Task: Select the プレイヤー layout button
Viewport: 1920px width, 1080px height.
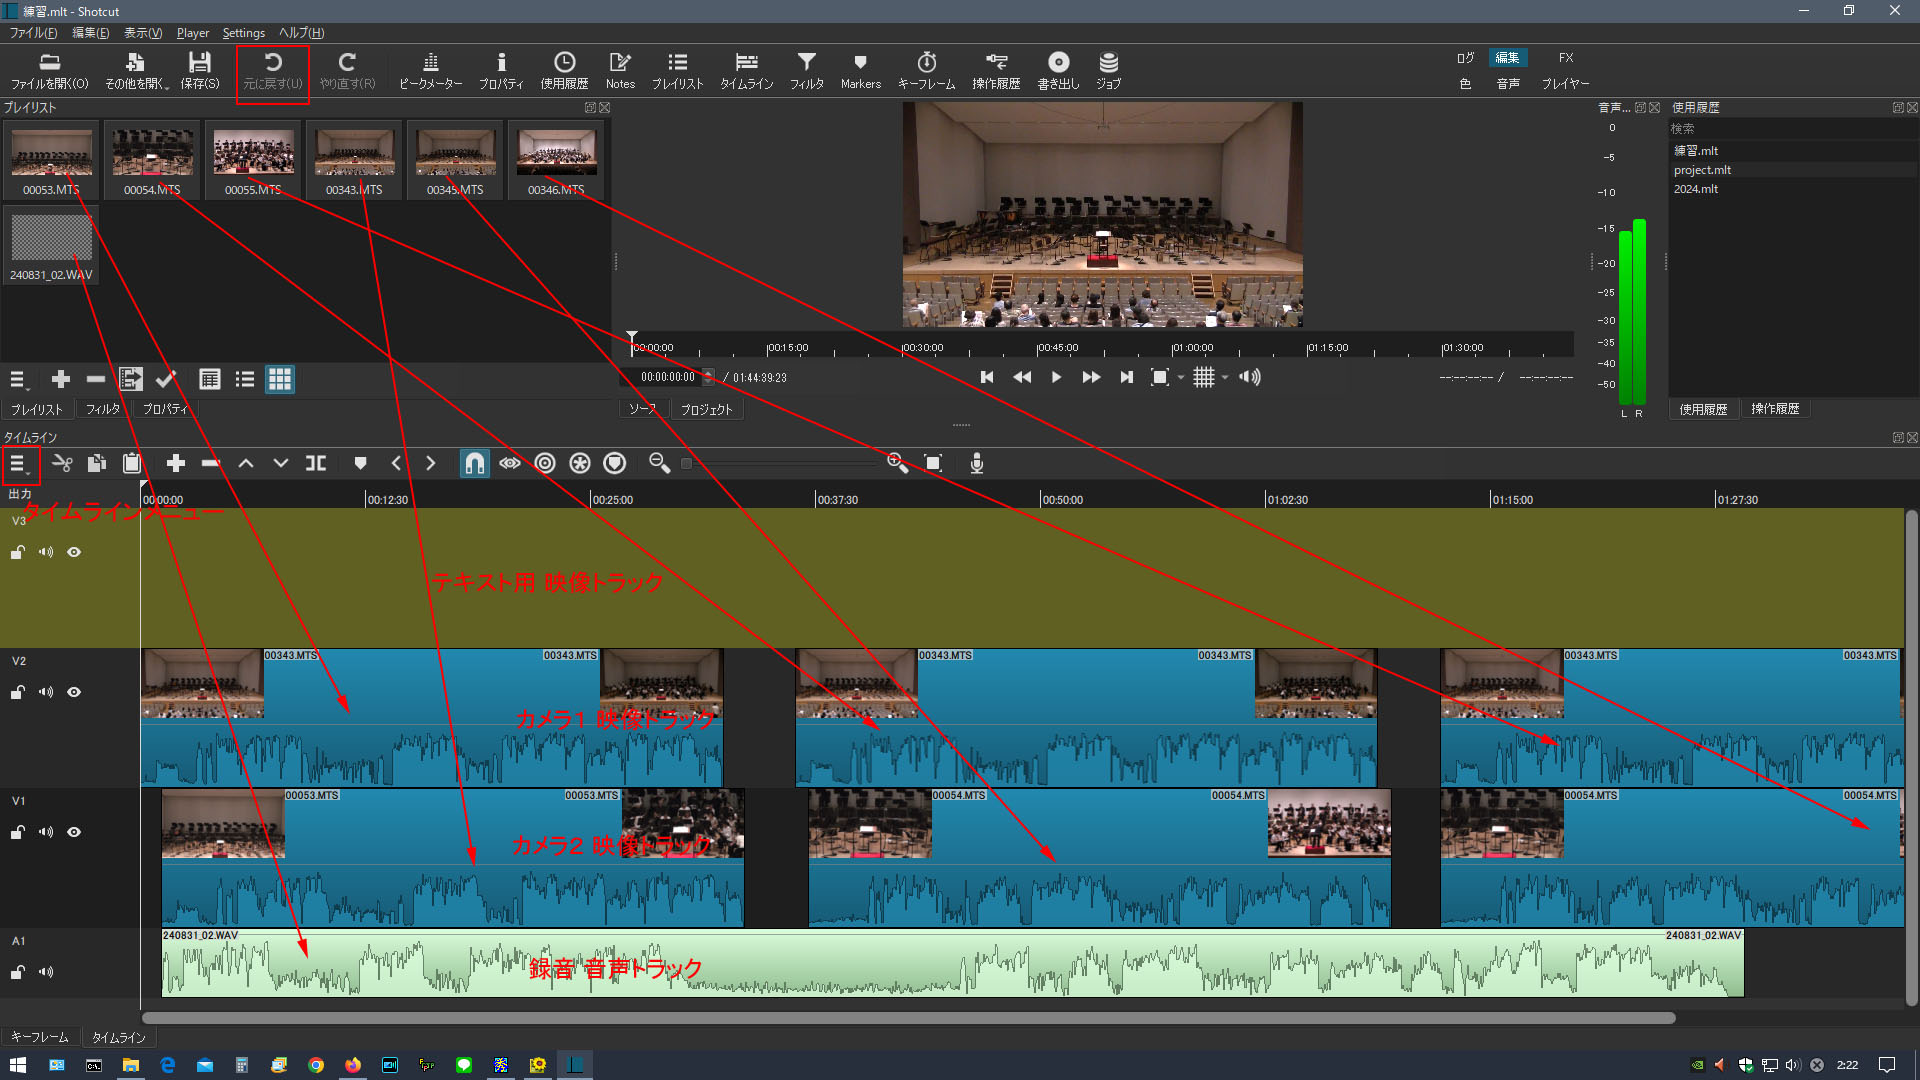Action: point(1565,83)
